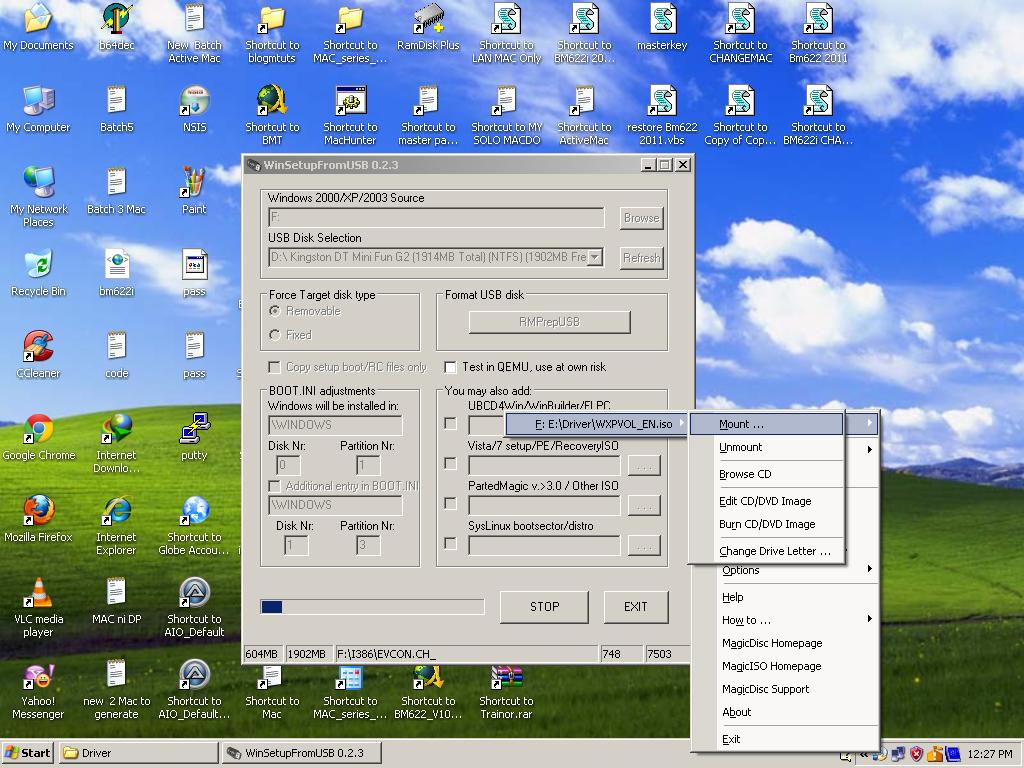Choose Mount ... from the menu
The image size is (1024, 768).
[767, 424]
